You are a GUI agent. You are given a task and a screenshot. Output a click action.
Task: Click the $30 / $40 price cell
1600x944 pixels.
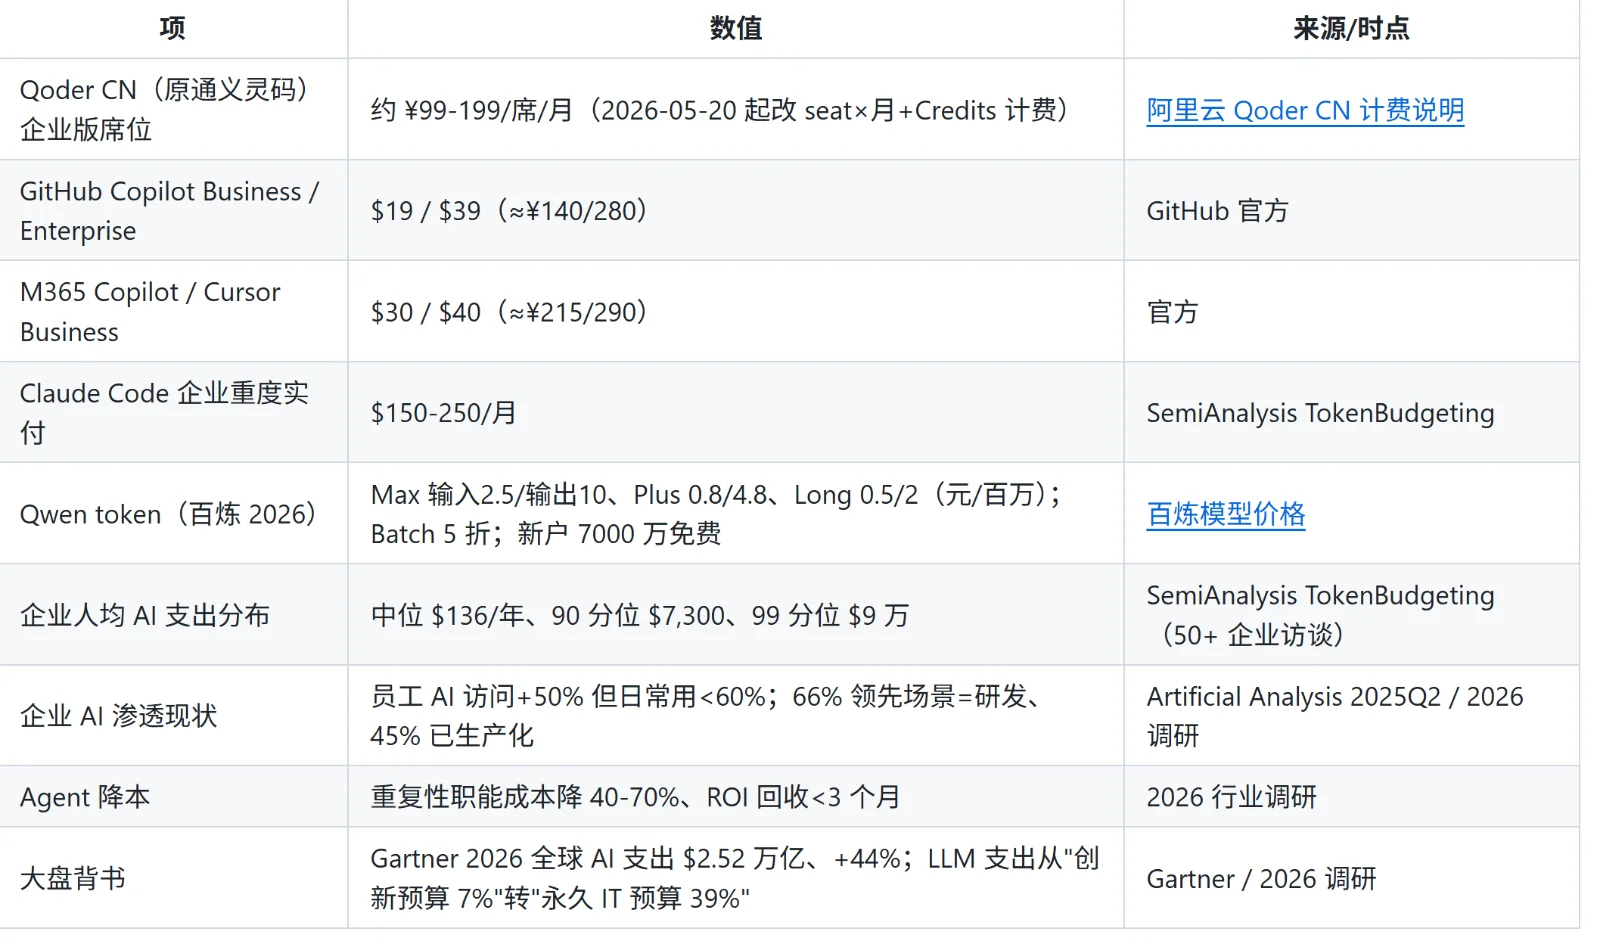click(736, 311)
